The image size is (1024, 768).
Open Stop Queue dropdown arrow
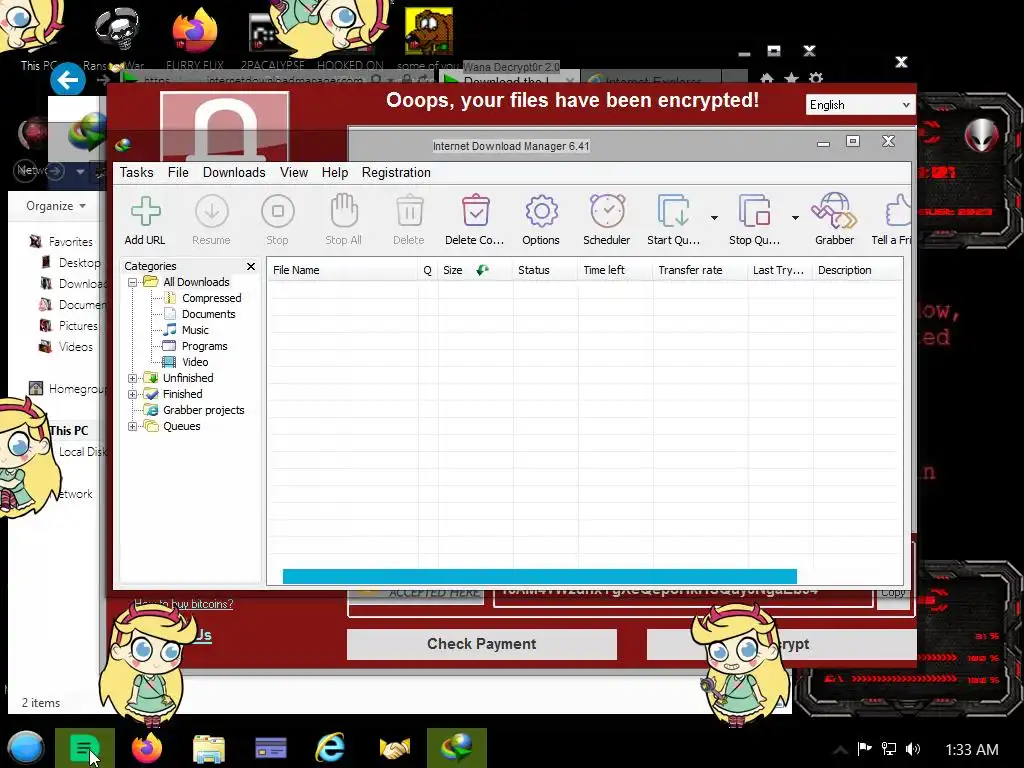click(x=795, y=217)
